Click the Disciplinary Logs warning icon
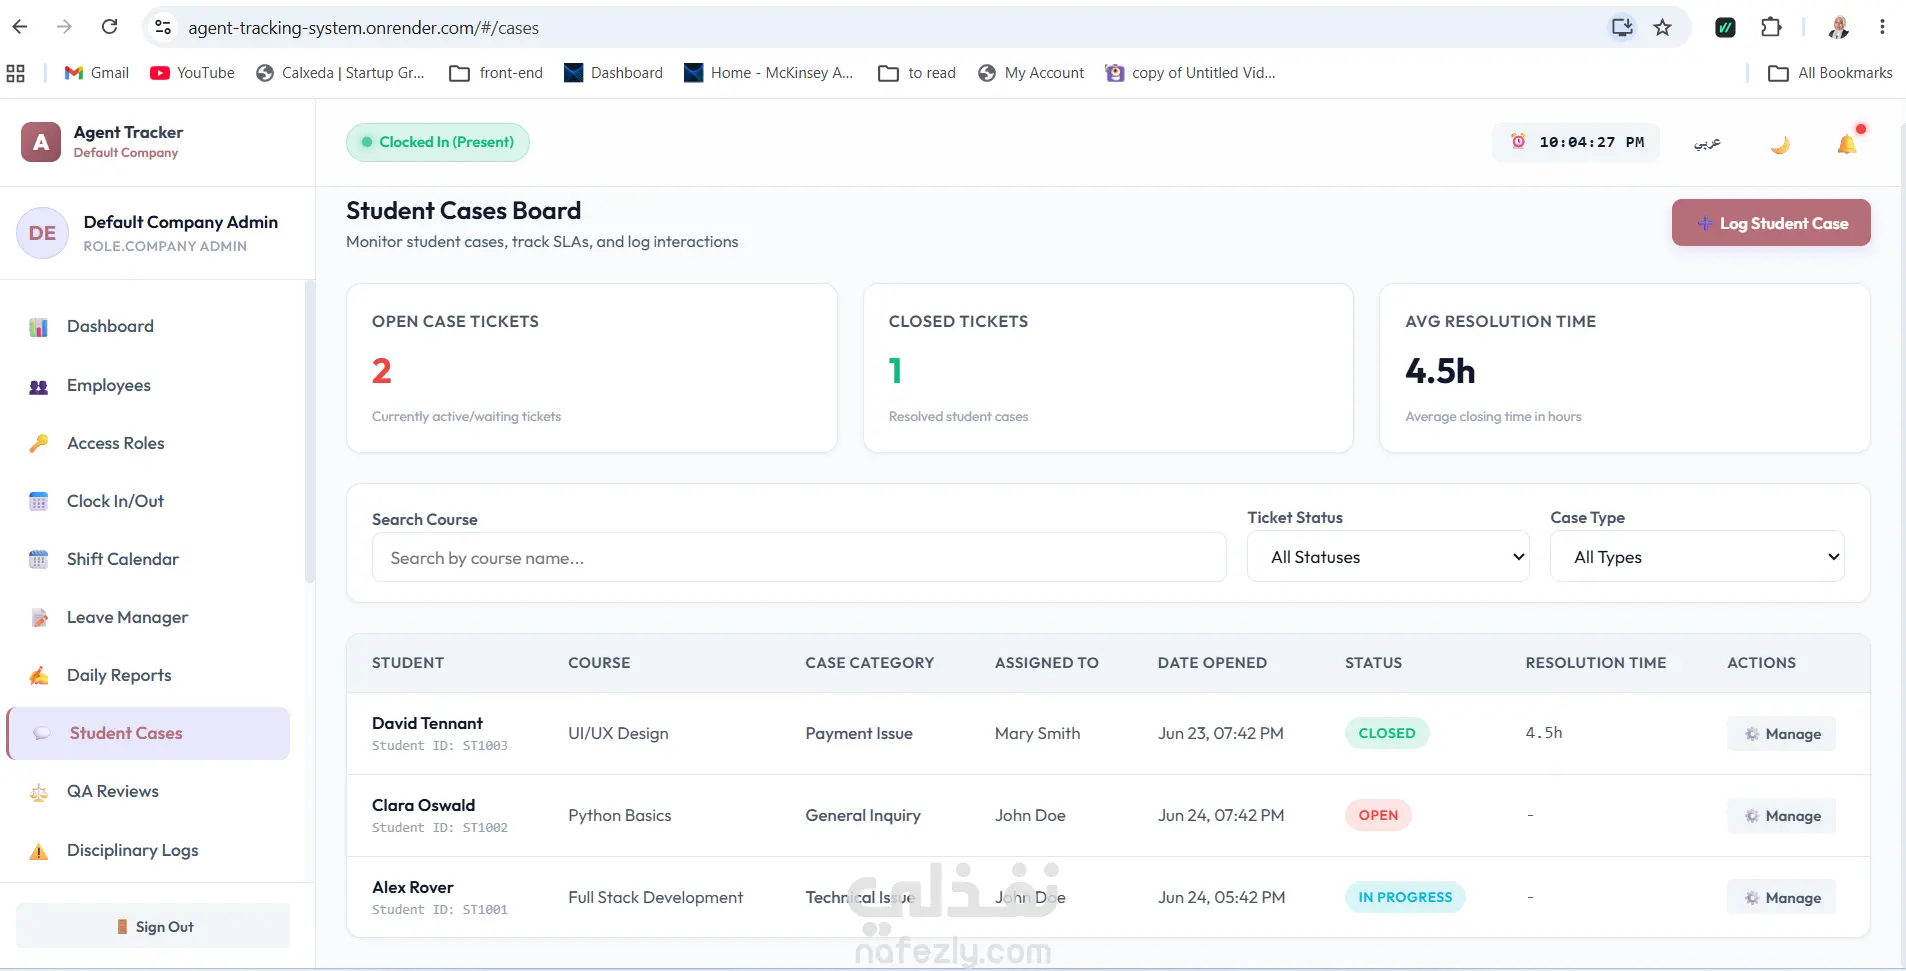The height and width of the screenshot is (971, 1906). [x=39, y=851]
